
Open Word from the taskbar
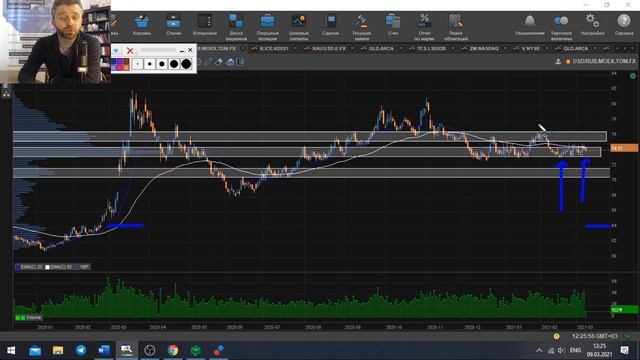(104, 350)
